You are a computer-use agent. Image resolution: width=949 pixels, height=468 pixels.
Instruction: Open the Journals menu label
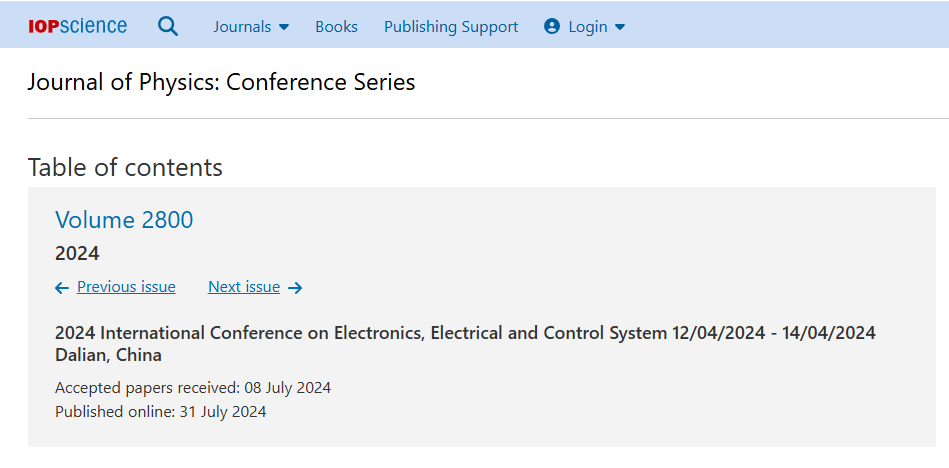click(x=242, y=27)
